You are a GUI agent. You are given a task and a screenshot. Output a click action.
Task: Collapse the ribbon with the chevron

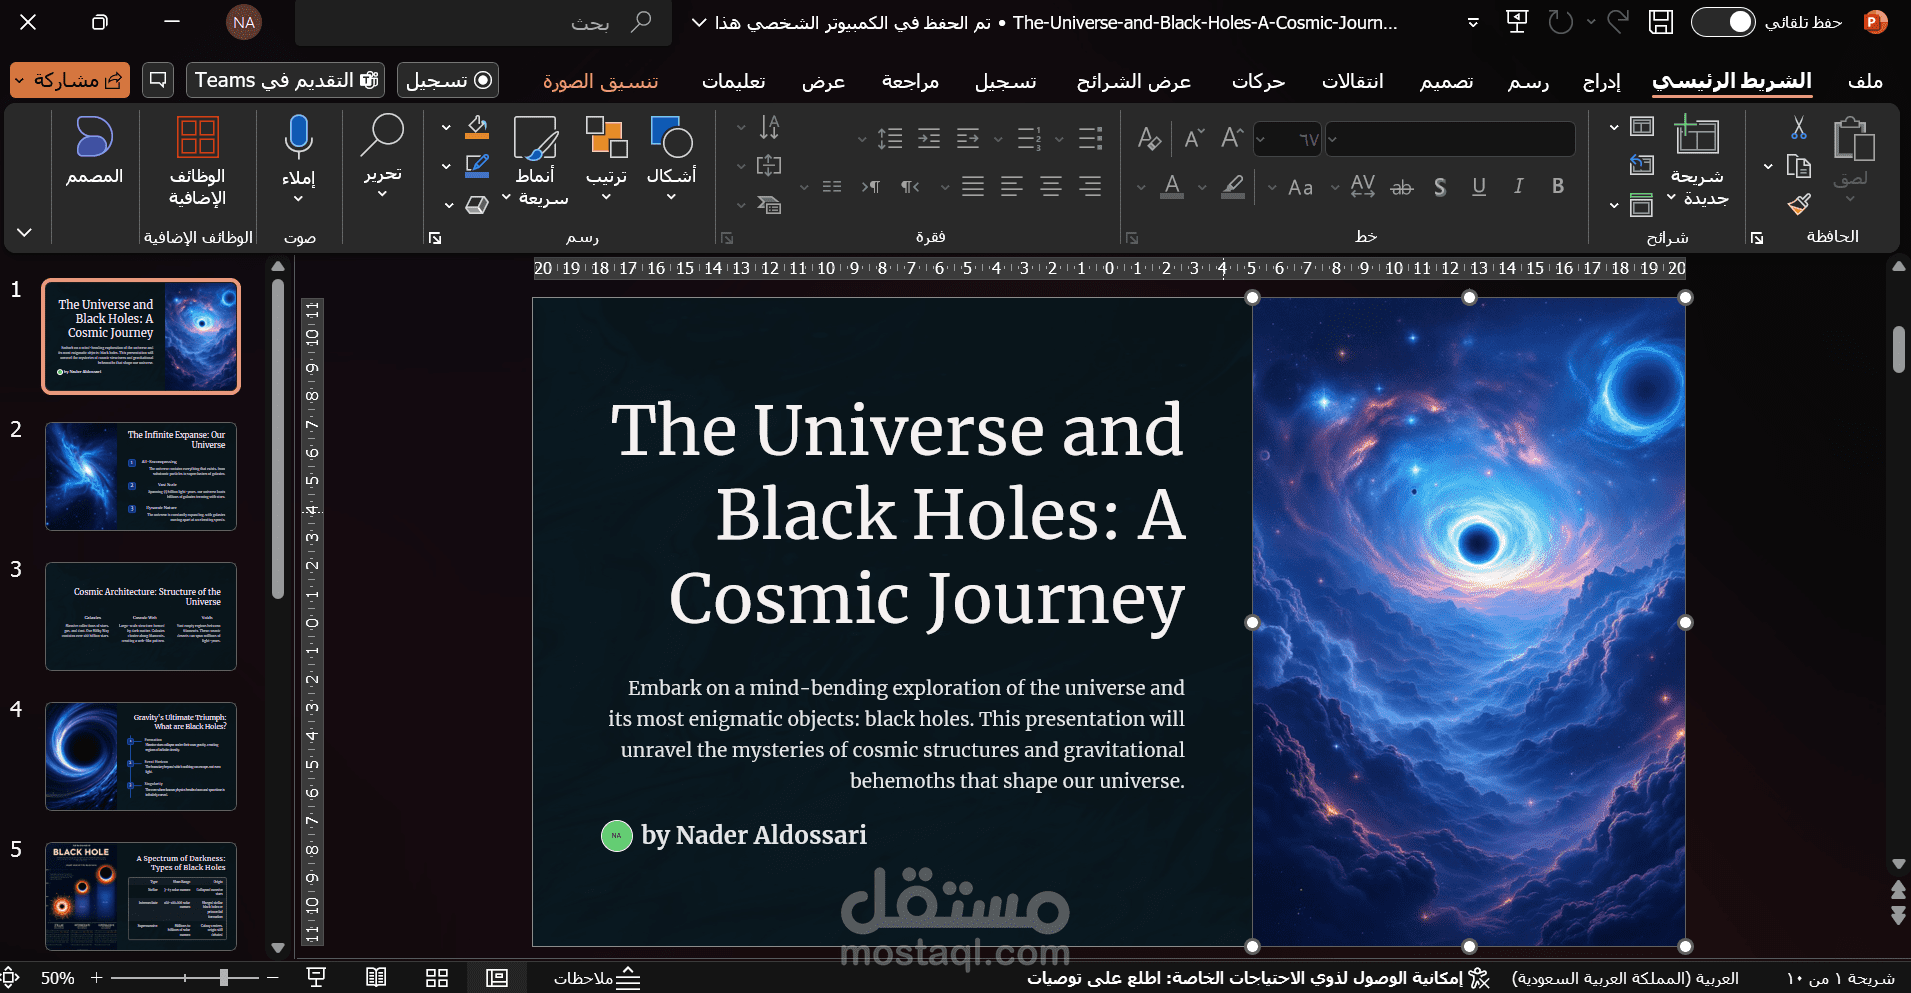(25, 233)
